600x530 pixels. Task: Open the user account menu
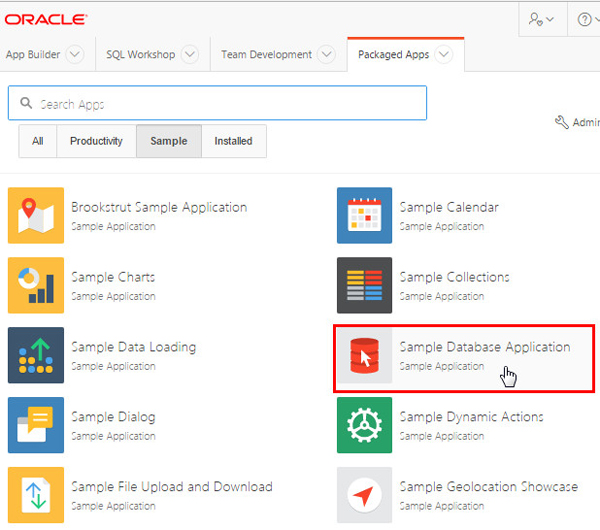[543, 19]
